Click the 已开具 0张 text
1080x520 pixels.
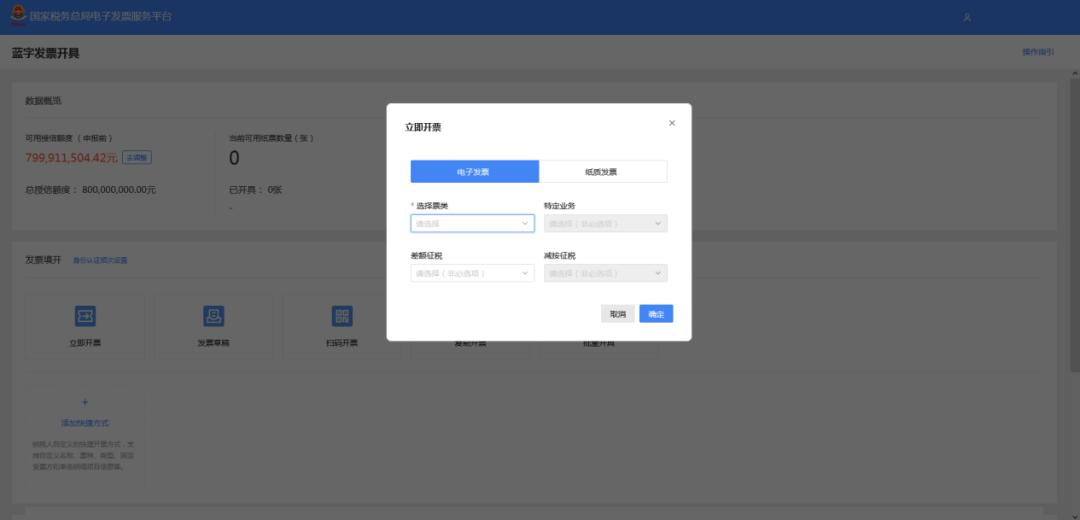(256, 189)
